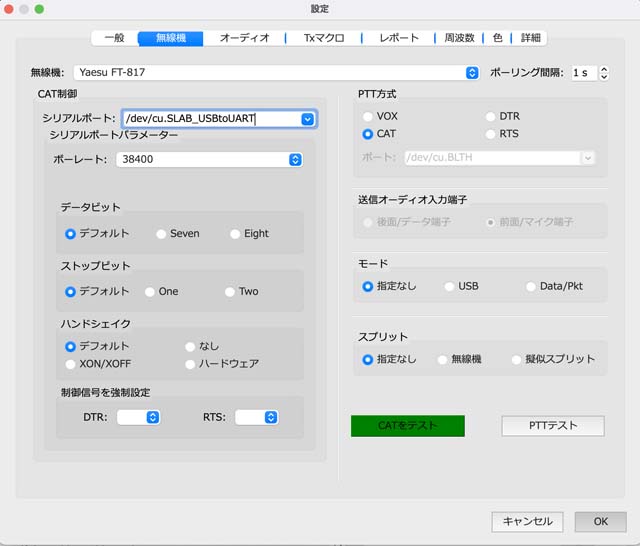Click the キャンセル button
This screenshot has width=640, height=546.
click(x=527, y=521)
